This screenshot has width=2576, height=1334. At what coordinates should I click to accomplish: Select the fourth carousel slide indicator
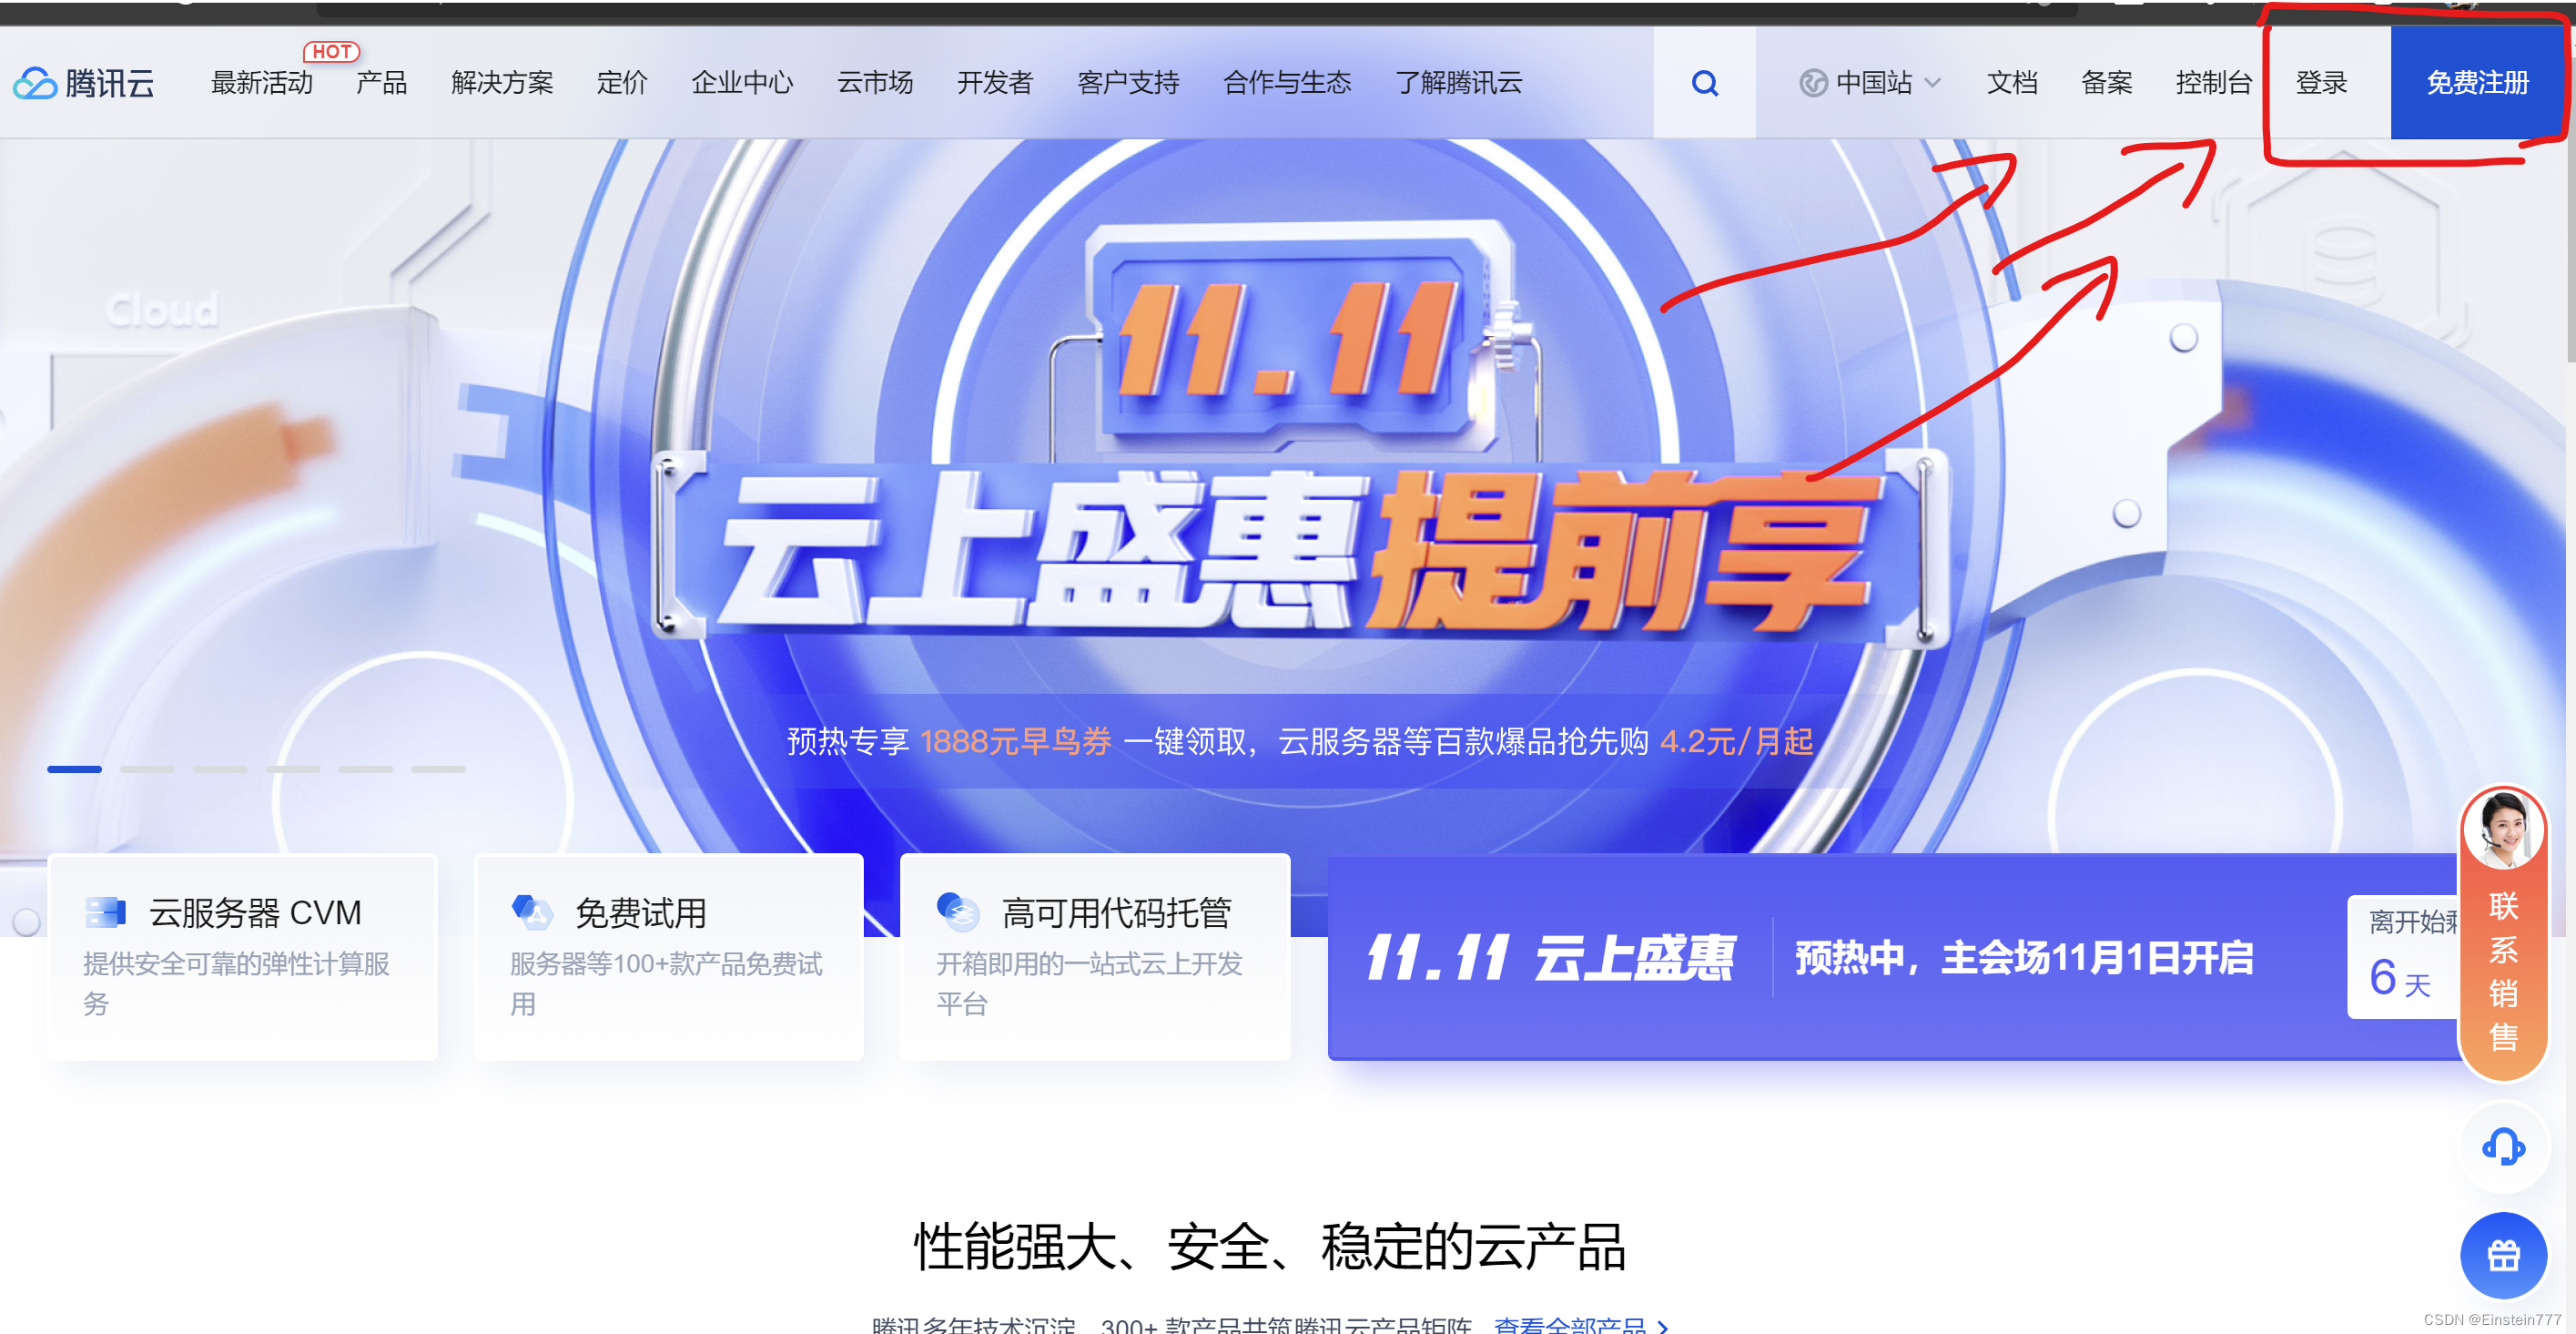292,769
